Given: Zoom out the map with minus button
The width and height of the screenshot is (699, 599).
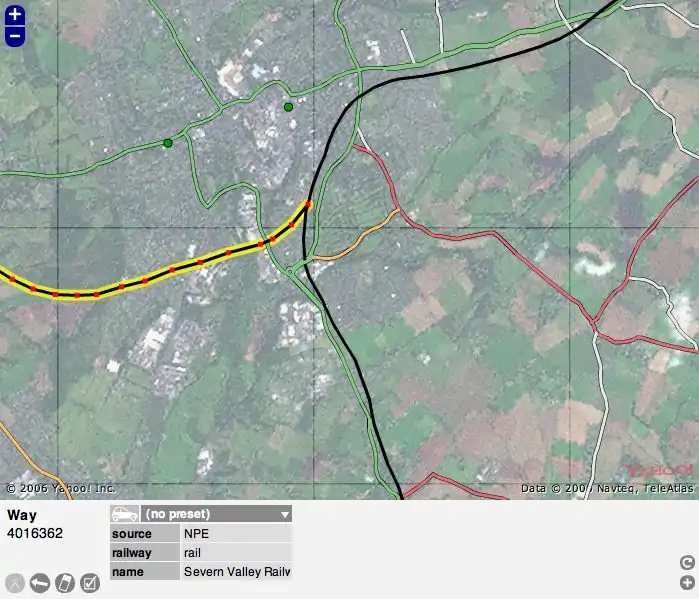Looking at the screenshot, I should pos(14,36).
